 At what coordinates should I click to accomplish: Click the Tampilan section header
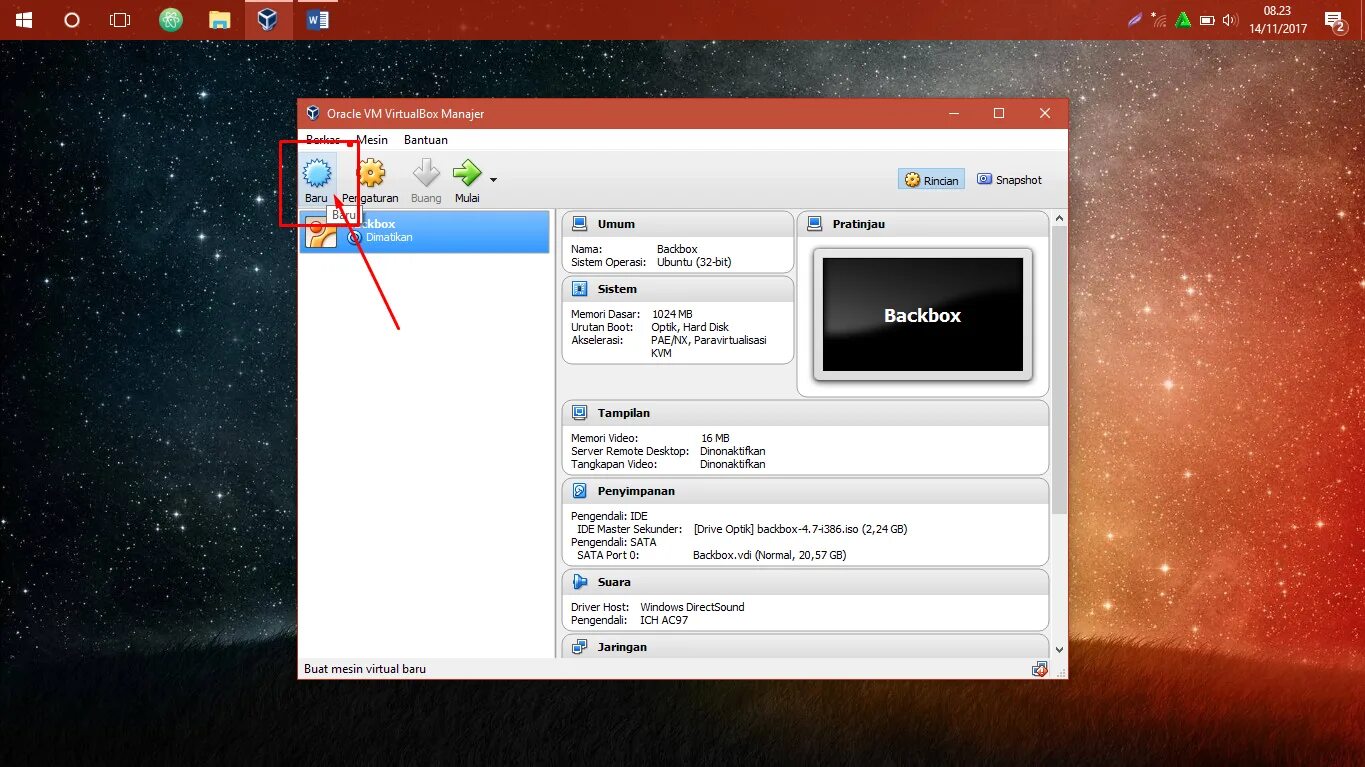805,413
